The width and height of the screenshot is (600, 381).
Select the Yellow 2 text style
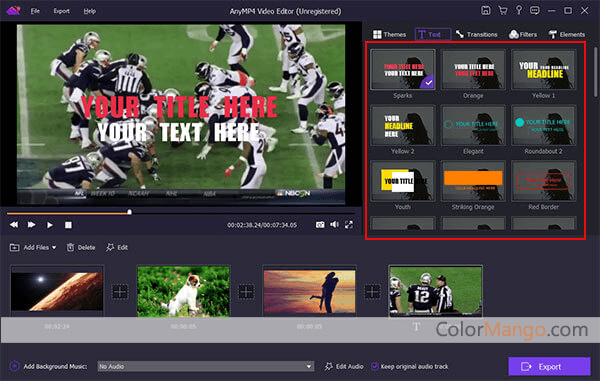[403, 125]
